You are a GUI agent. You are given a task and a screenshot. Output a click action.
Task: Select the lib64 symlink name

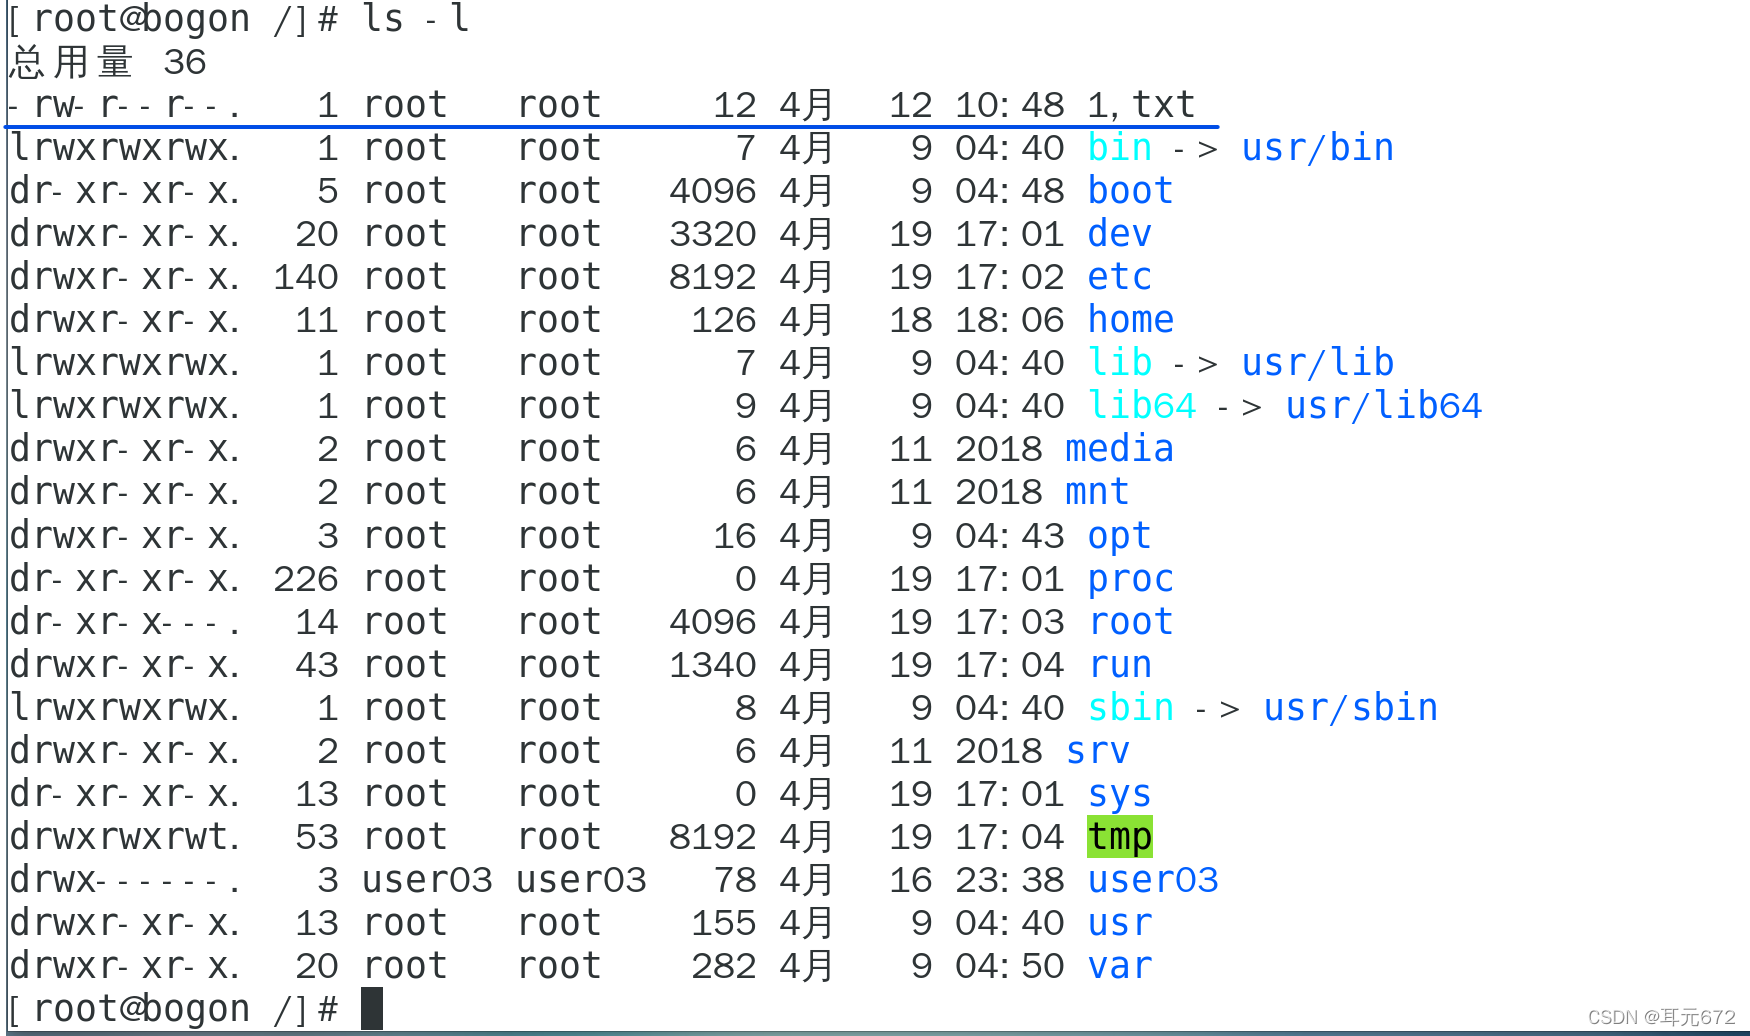(1141, 406)
